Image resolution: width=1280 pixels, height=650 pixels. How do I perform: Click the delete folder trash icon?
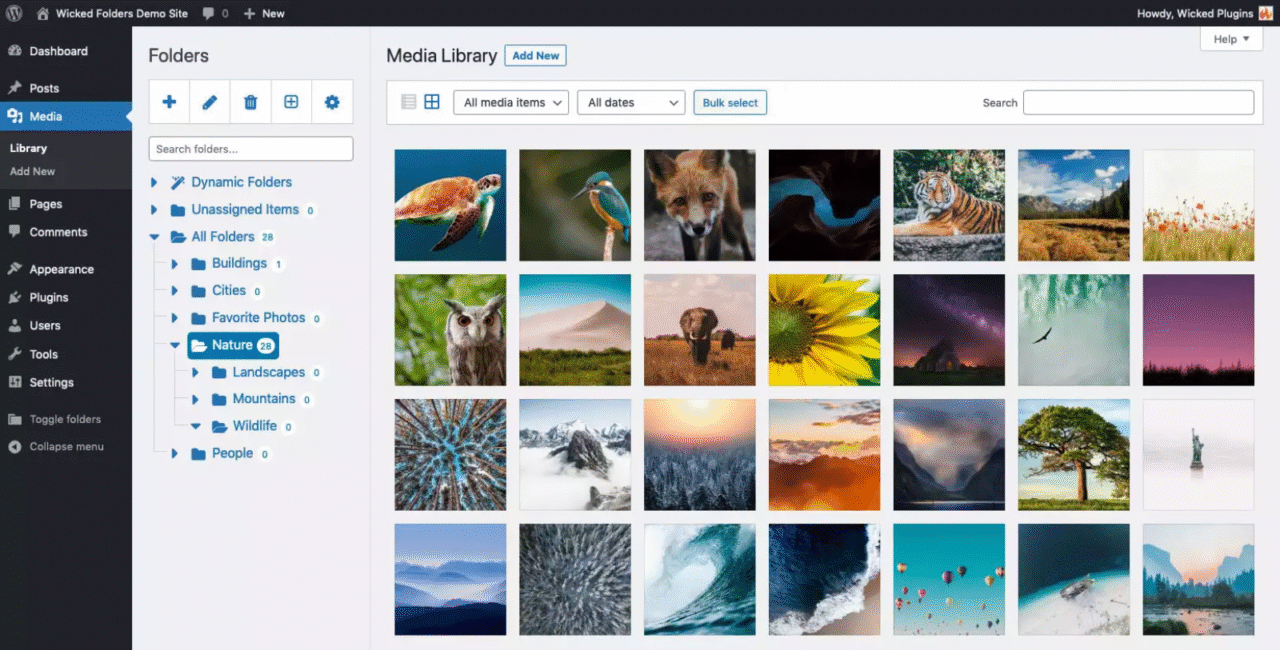[251, 102]
